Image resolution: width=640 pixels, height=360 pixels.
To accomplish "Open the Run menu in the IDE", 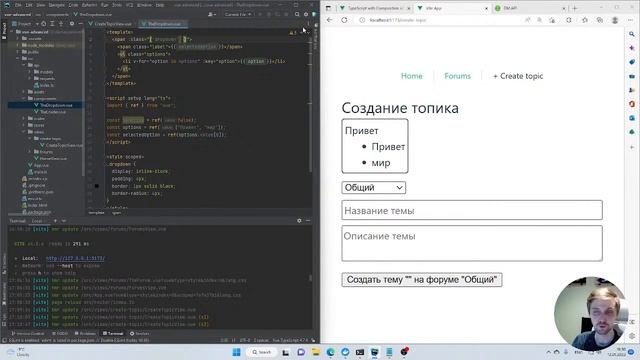I will [x=104, y=5].
